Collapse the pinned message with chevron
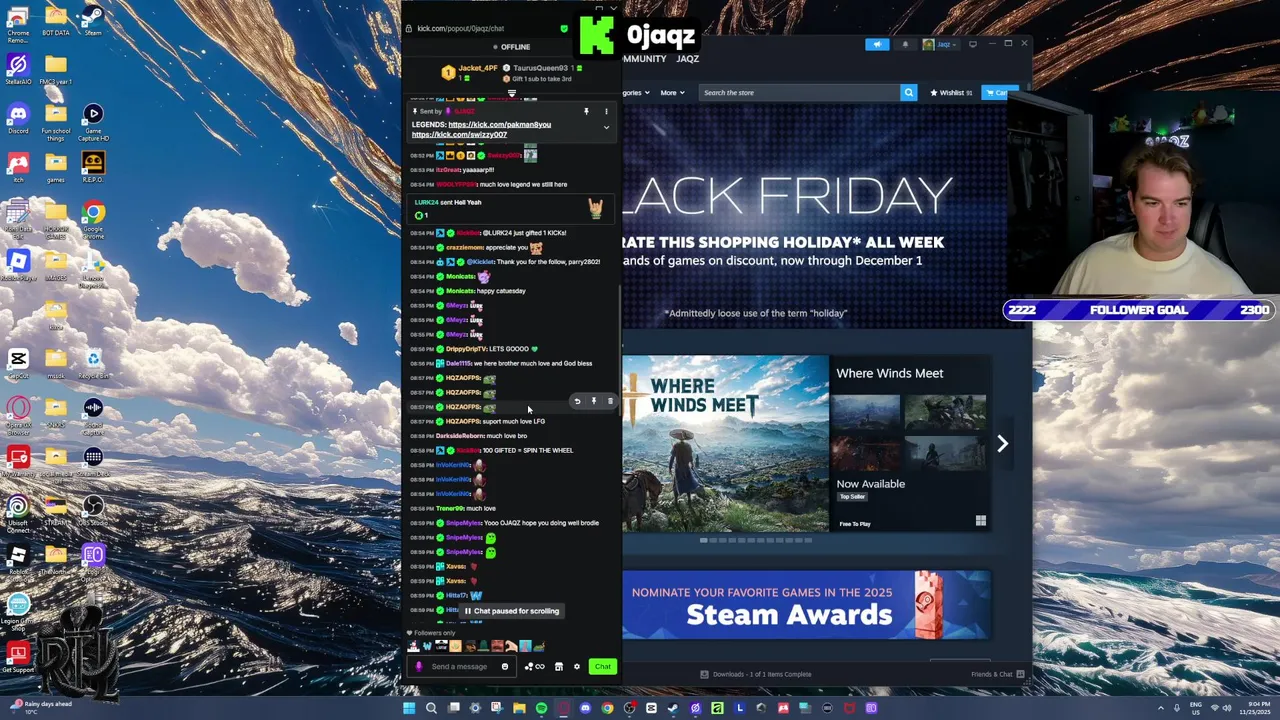The image size is (1280, 720). click(605, 128)
